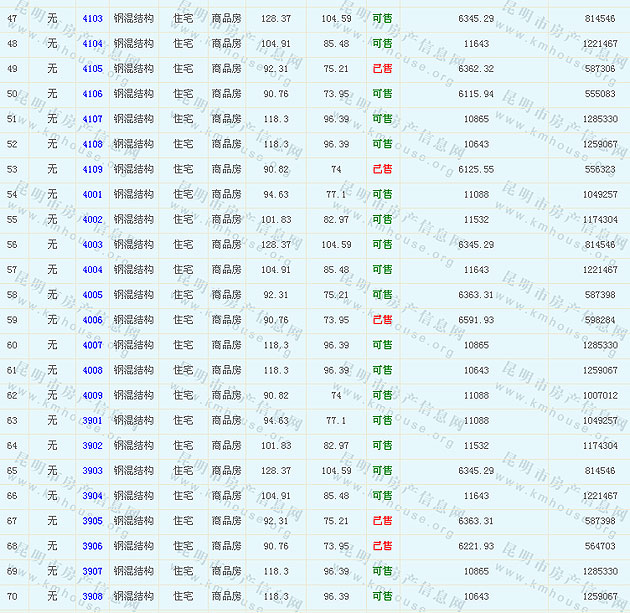Click unit price 6591.93 cell
Viewport: 630px width, 613px height.
click(x=475, y=320)
